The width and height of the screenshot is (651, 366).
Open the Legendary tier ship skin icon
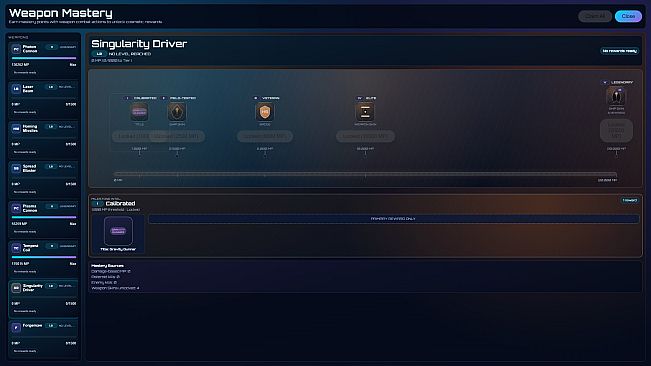[x=616, y=96]
